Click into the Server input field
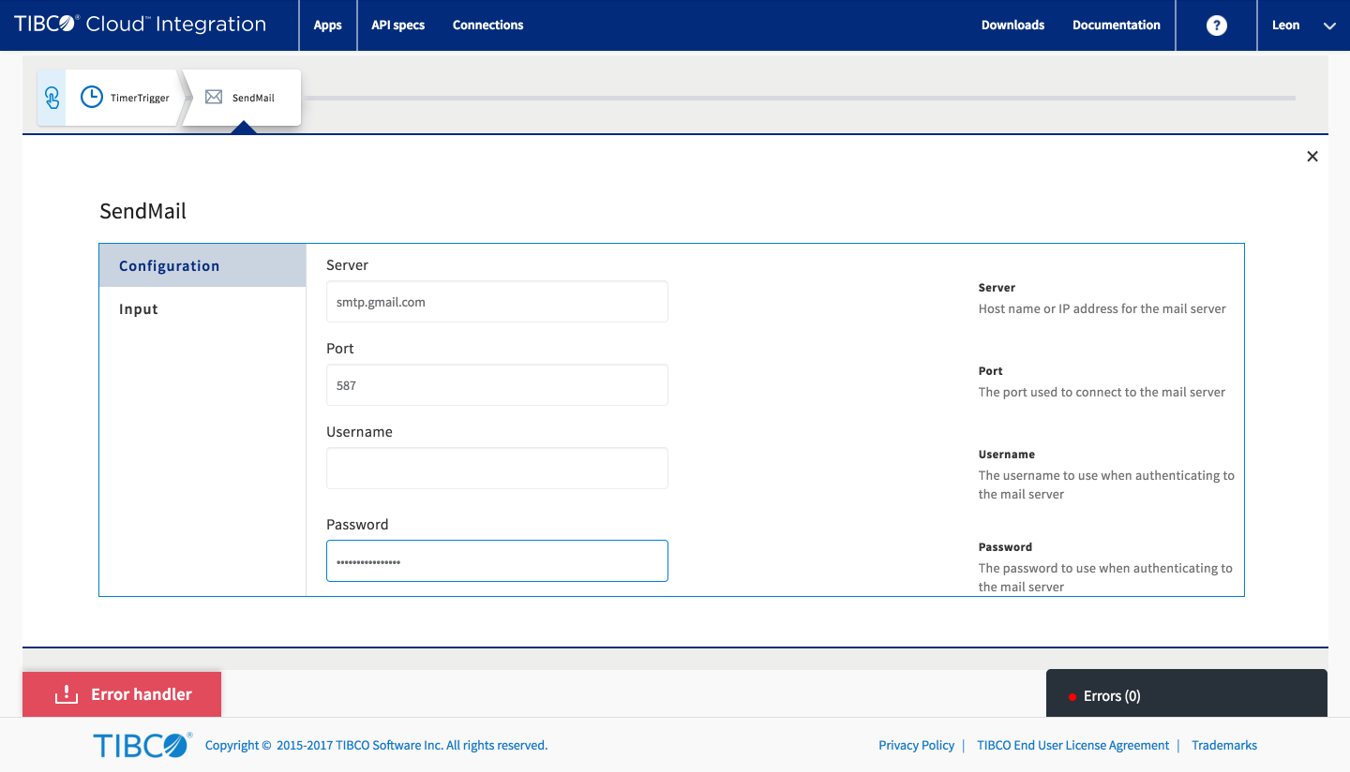1350x772 pixels. point(497,302)
